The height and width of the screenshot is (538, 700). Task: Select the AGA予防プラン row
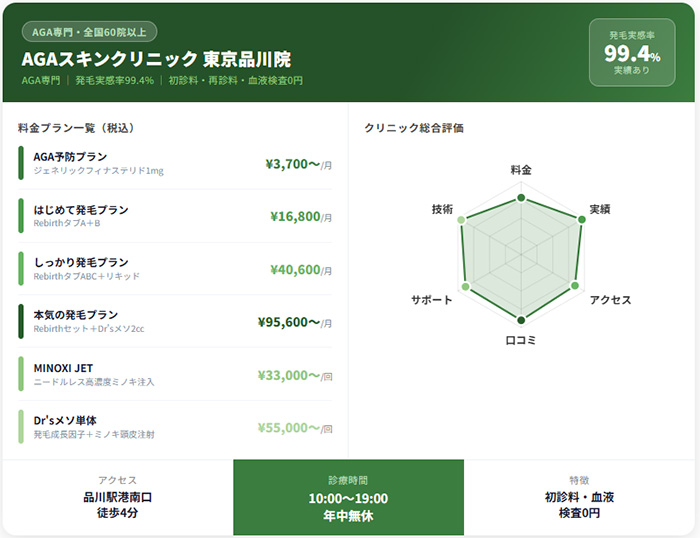click(x=175, y=163)
